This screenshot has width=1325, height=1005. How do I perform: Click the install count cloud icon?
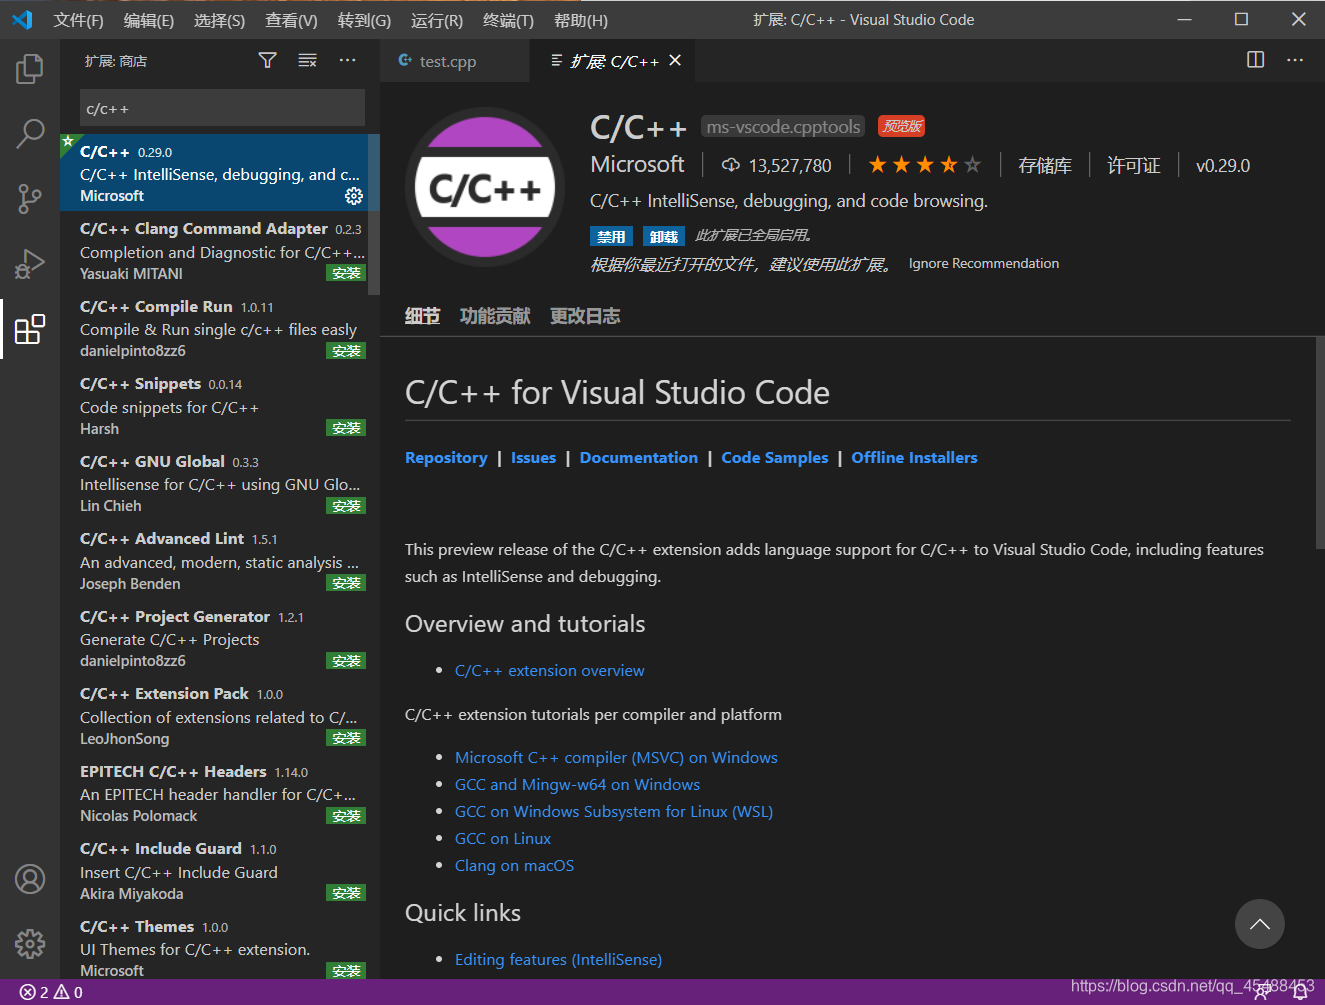[x=731, y=165]
